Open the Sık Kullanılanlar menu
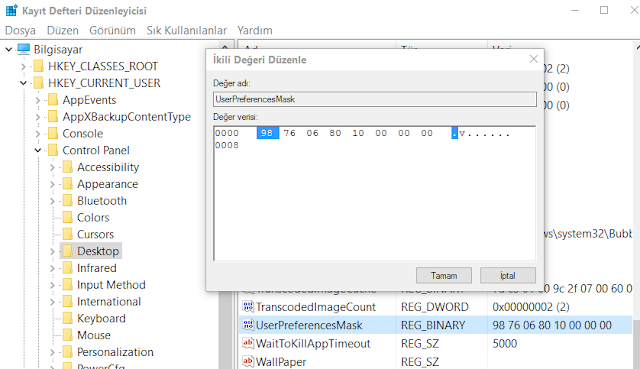Screen dimensions: 640x369 pos(187,30)
